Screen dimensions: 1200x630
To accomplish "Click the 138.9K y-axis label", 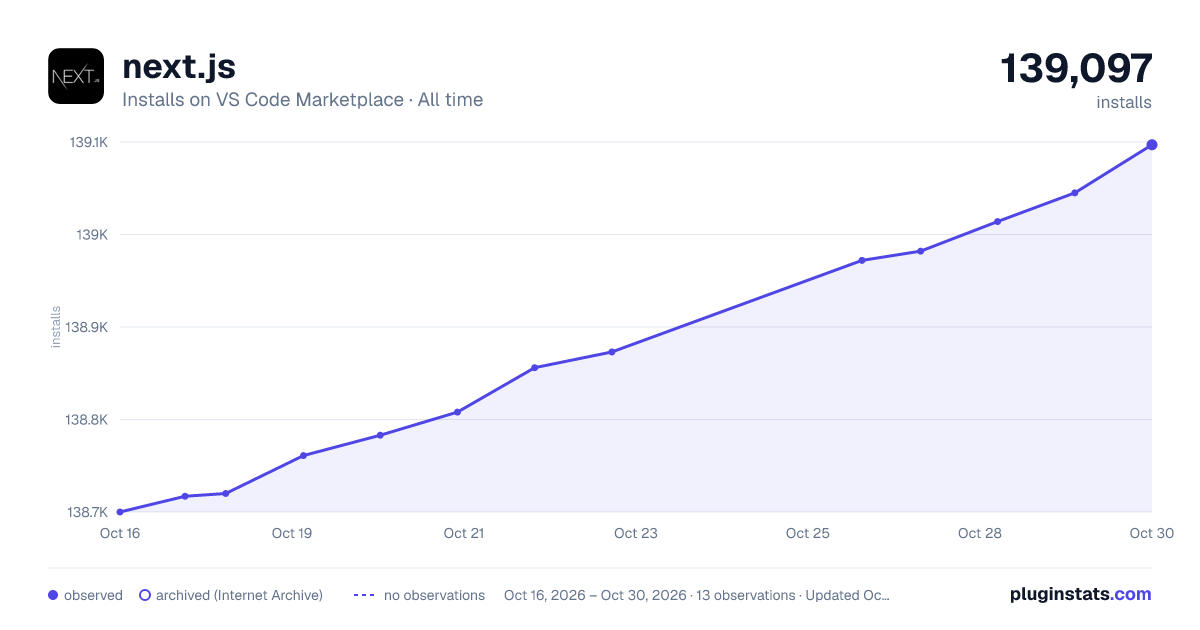I will pos(87,327).
